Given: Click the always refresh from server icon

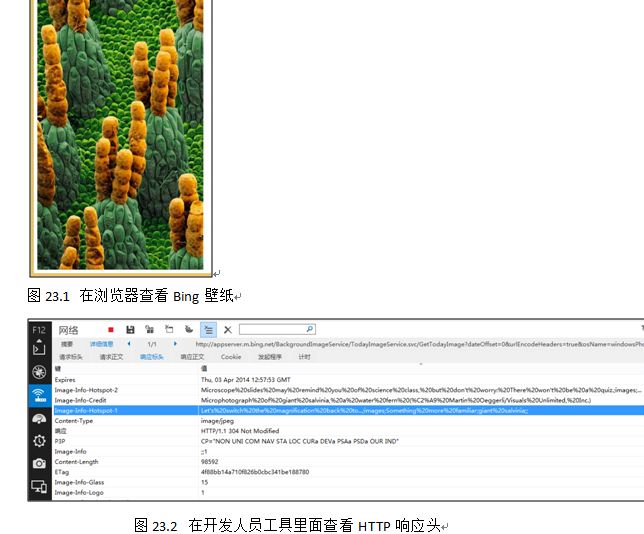Looking at the screenshot, I should click(150, 329).
